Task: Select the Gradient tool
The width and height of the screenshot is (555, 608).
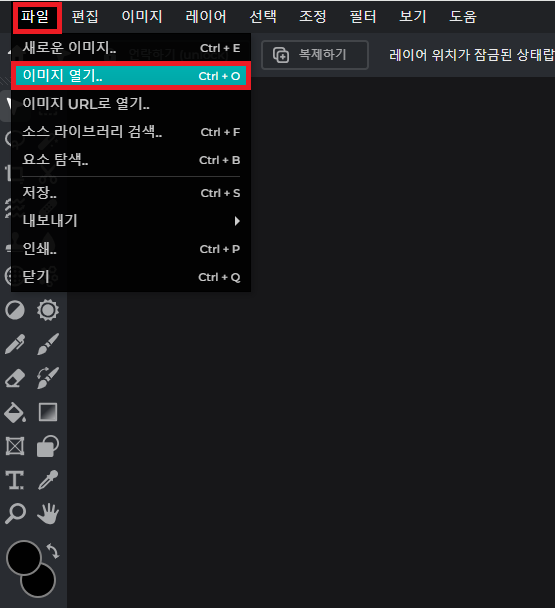Action: coord(48,412)
